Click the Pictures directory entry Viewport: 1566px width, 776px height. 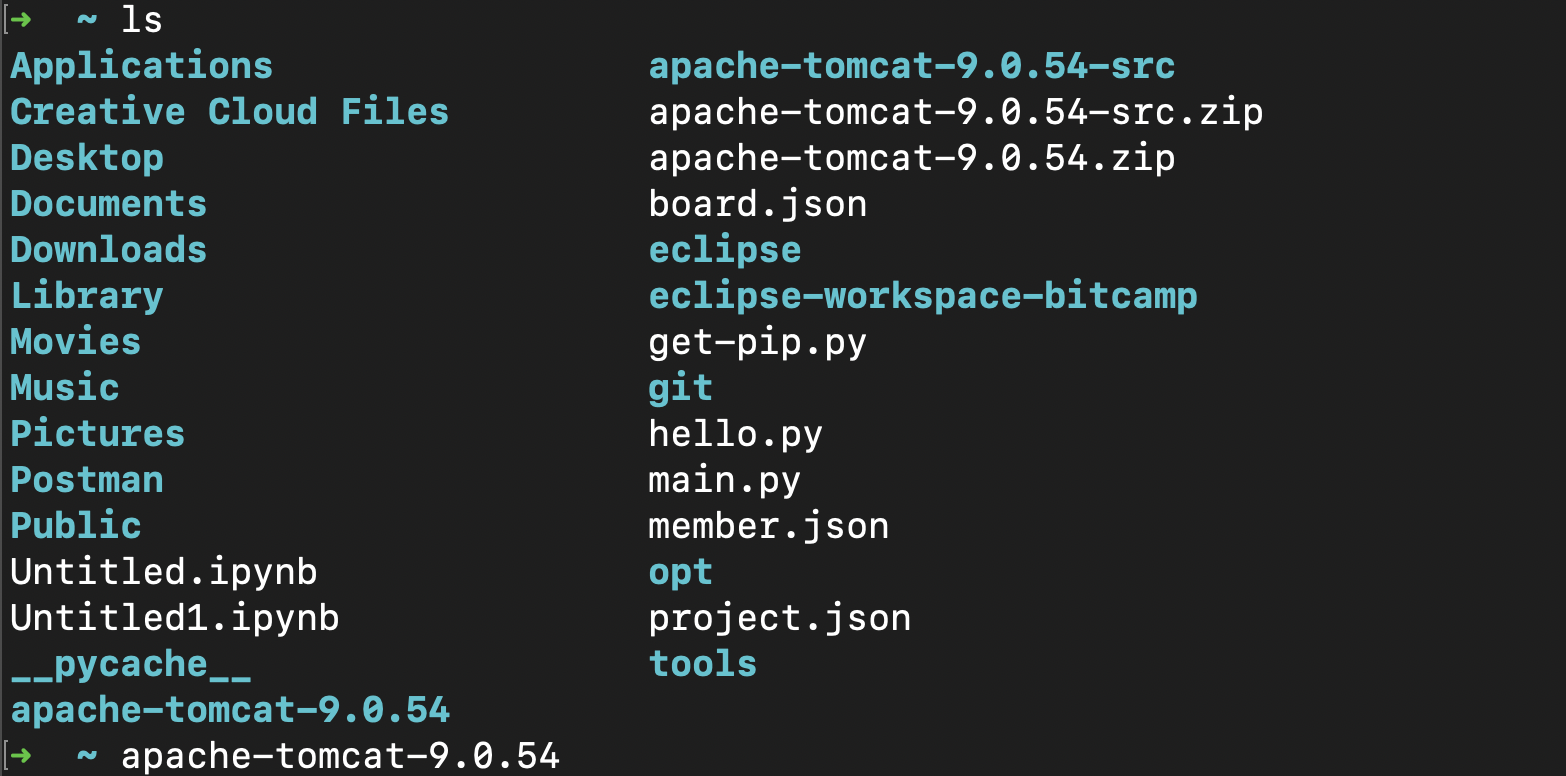tap(97, 434)
